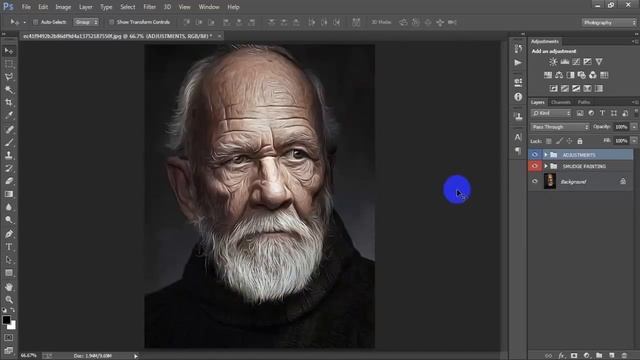Add a Color Balance adjustment
This screenshot has height=360, width=640.
click(x=559, y=75)
